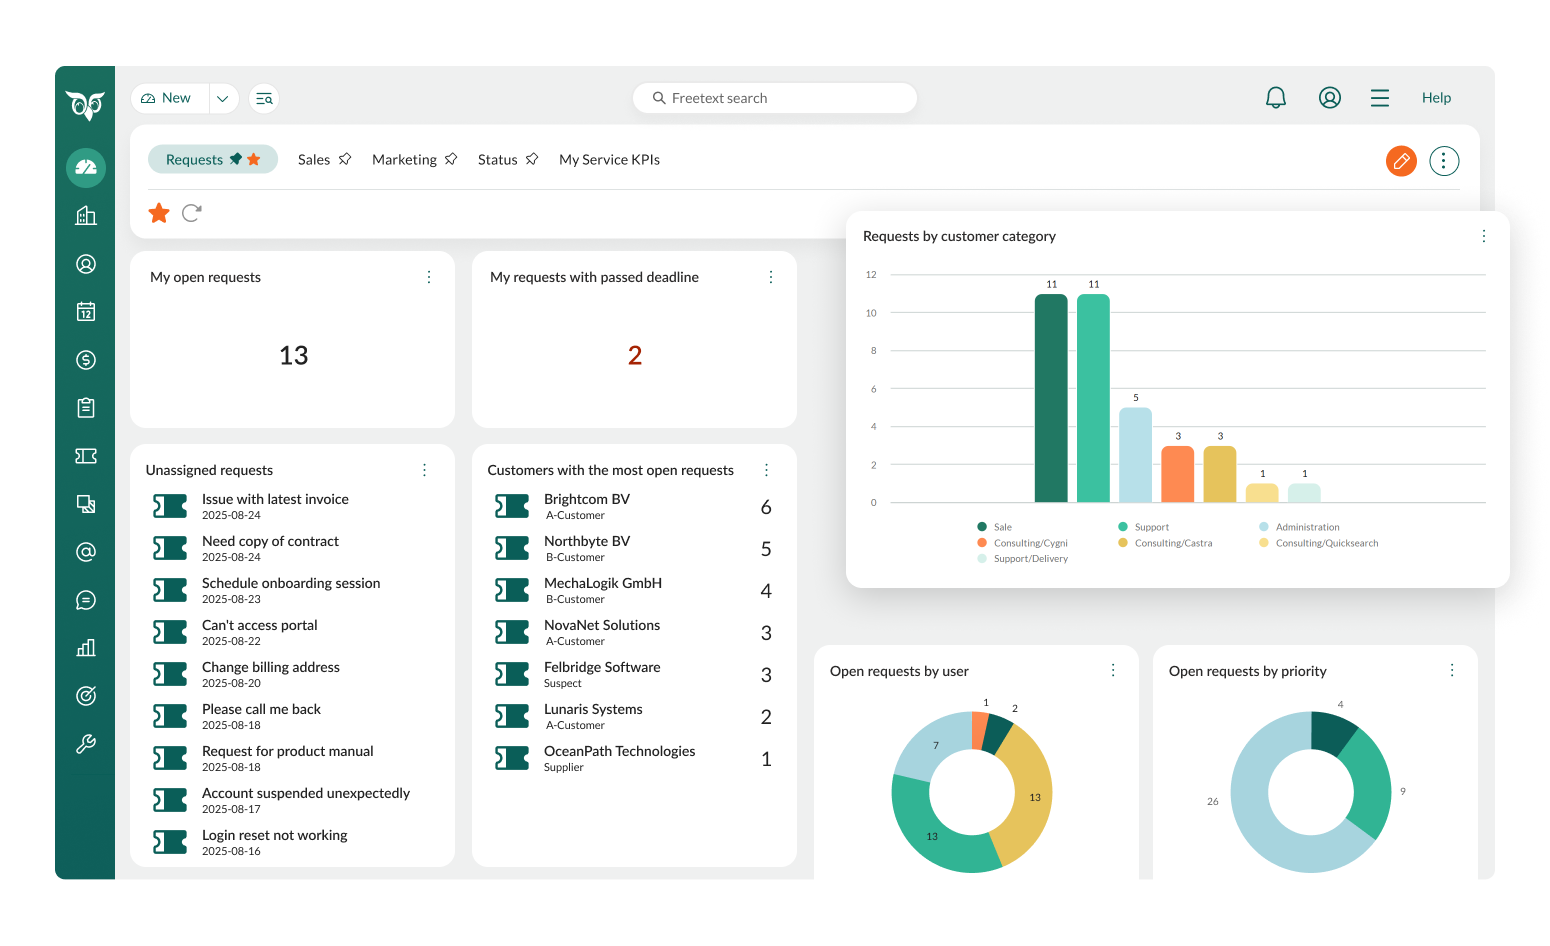Screen dimensions: 1550x946
Task: Open the dollar sign sales icon in sidebar
Action: tap(86, 360)
